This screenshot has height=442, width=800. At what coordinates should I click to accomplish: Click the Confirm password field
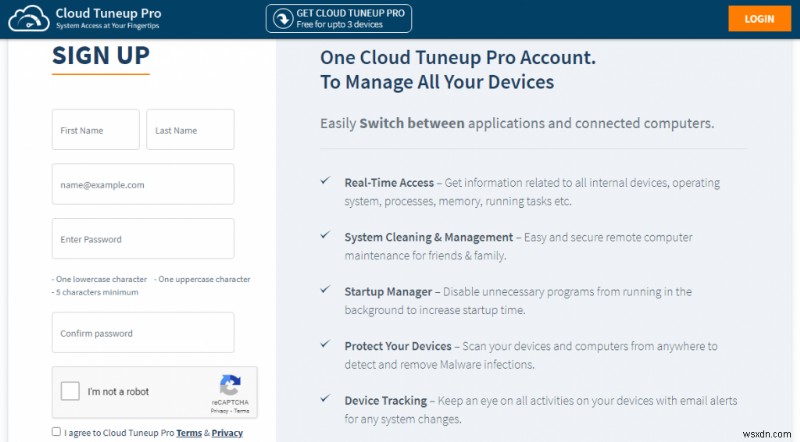pos(143,333)
